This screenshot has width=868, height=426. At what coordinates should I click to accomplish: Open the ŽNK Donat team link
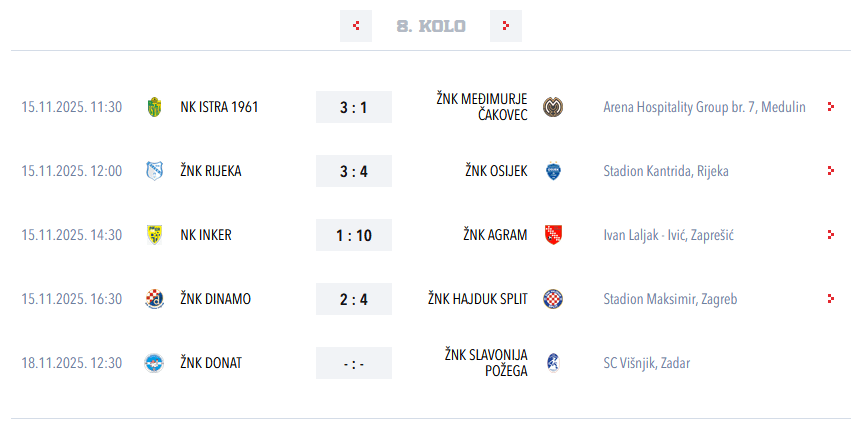(211, 363)
